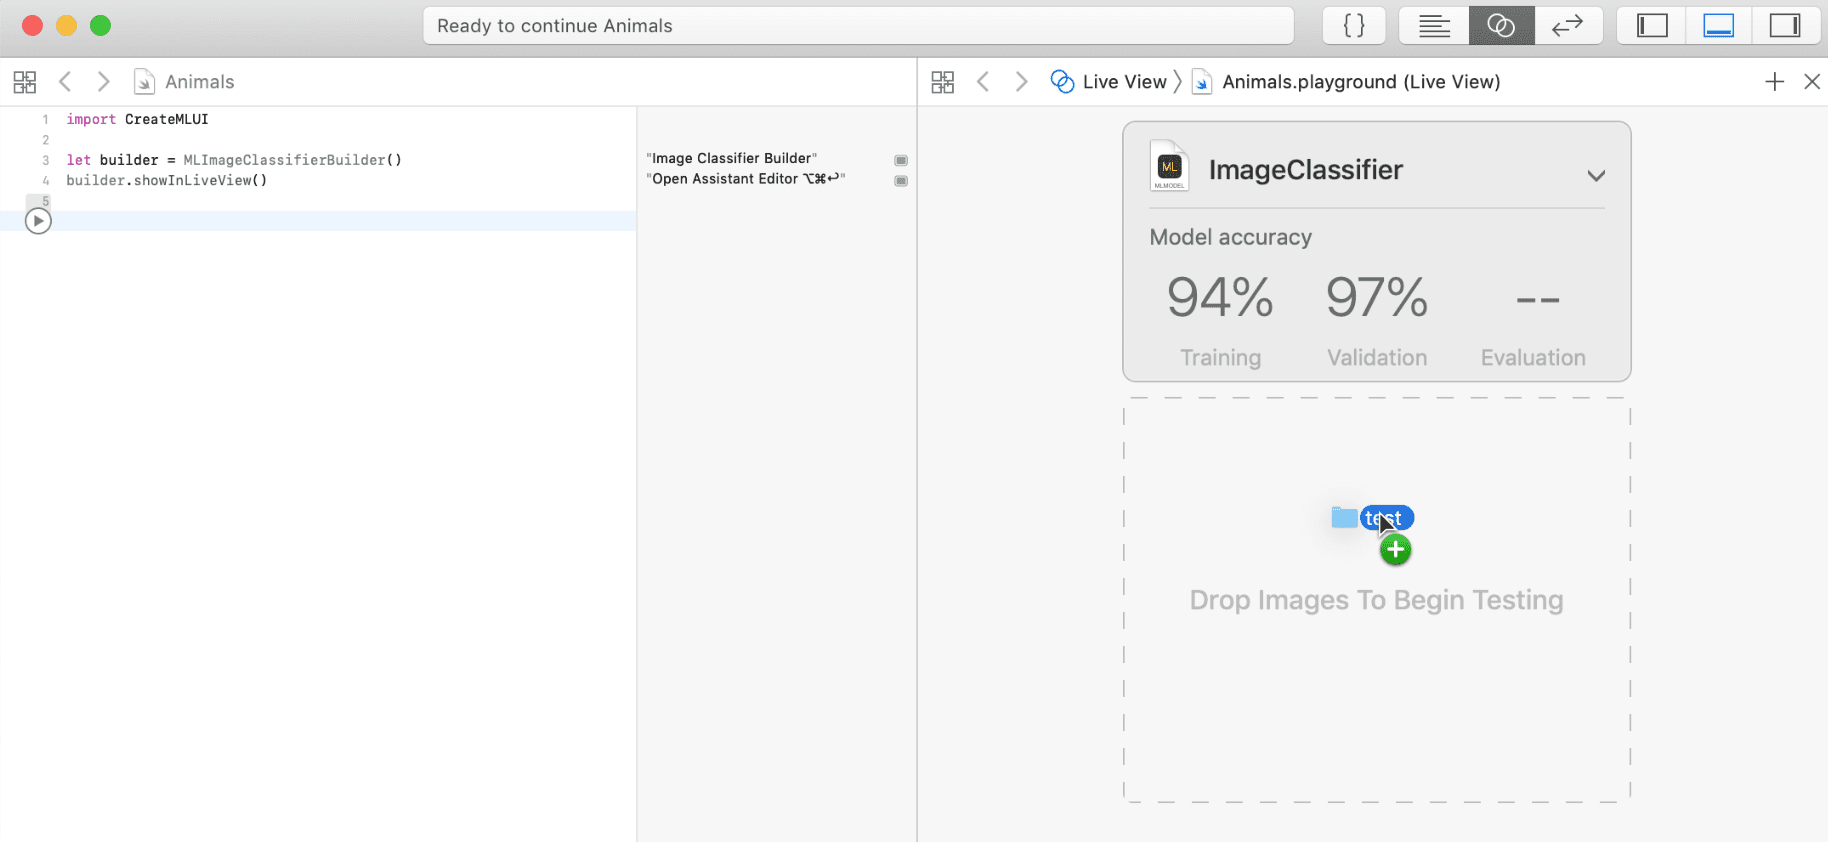Toggle the assistant editor overlapping circles button
1828x842 pixels.
pyautogui.click(x=1501, y=26)
